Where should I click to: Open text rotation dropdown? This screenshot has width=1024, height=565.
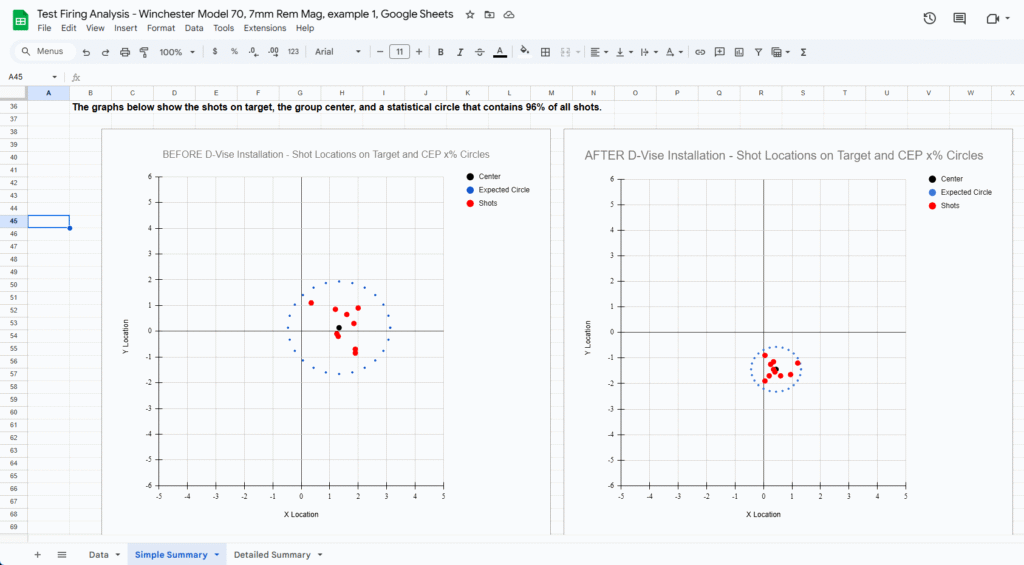(x=674, y=52)
